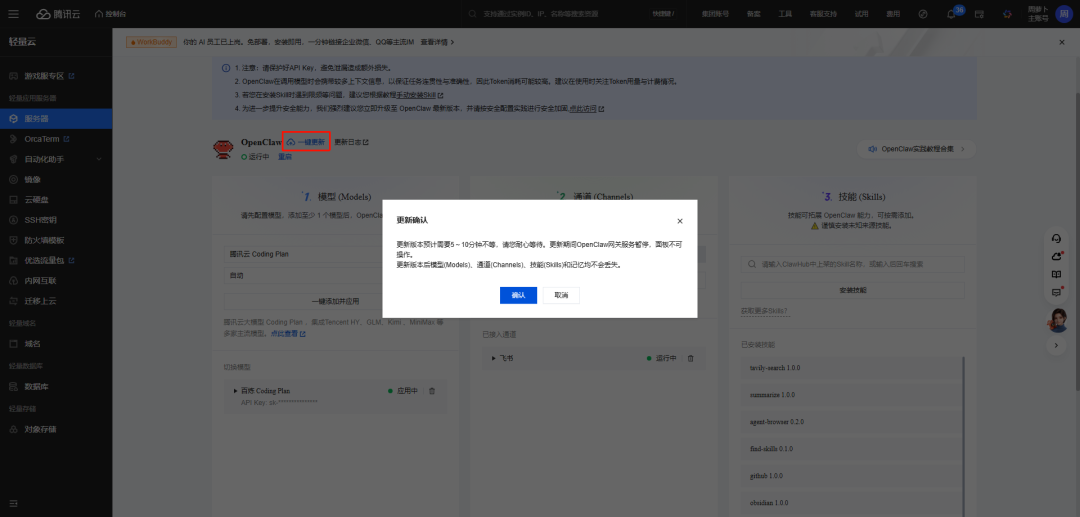
Task: Open the headset customer service floating icon
Action: click(1056, 238)
